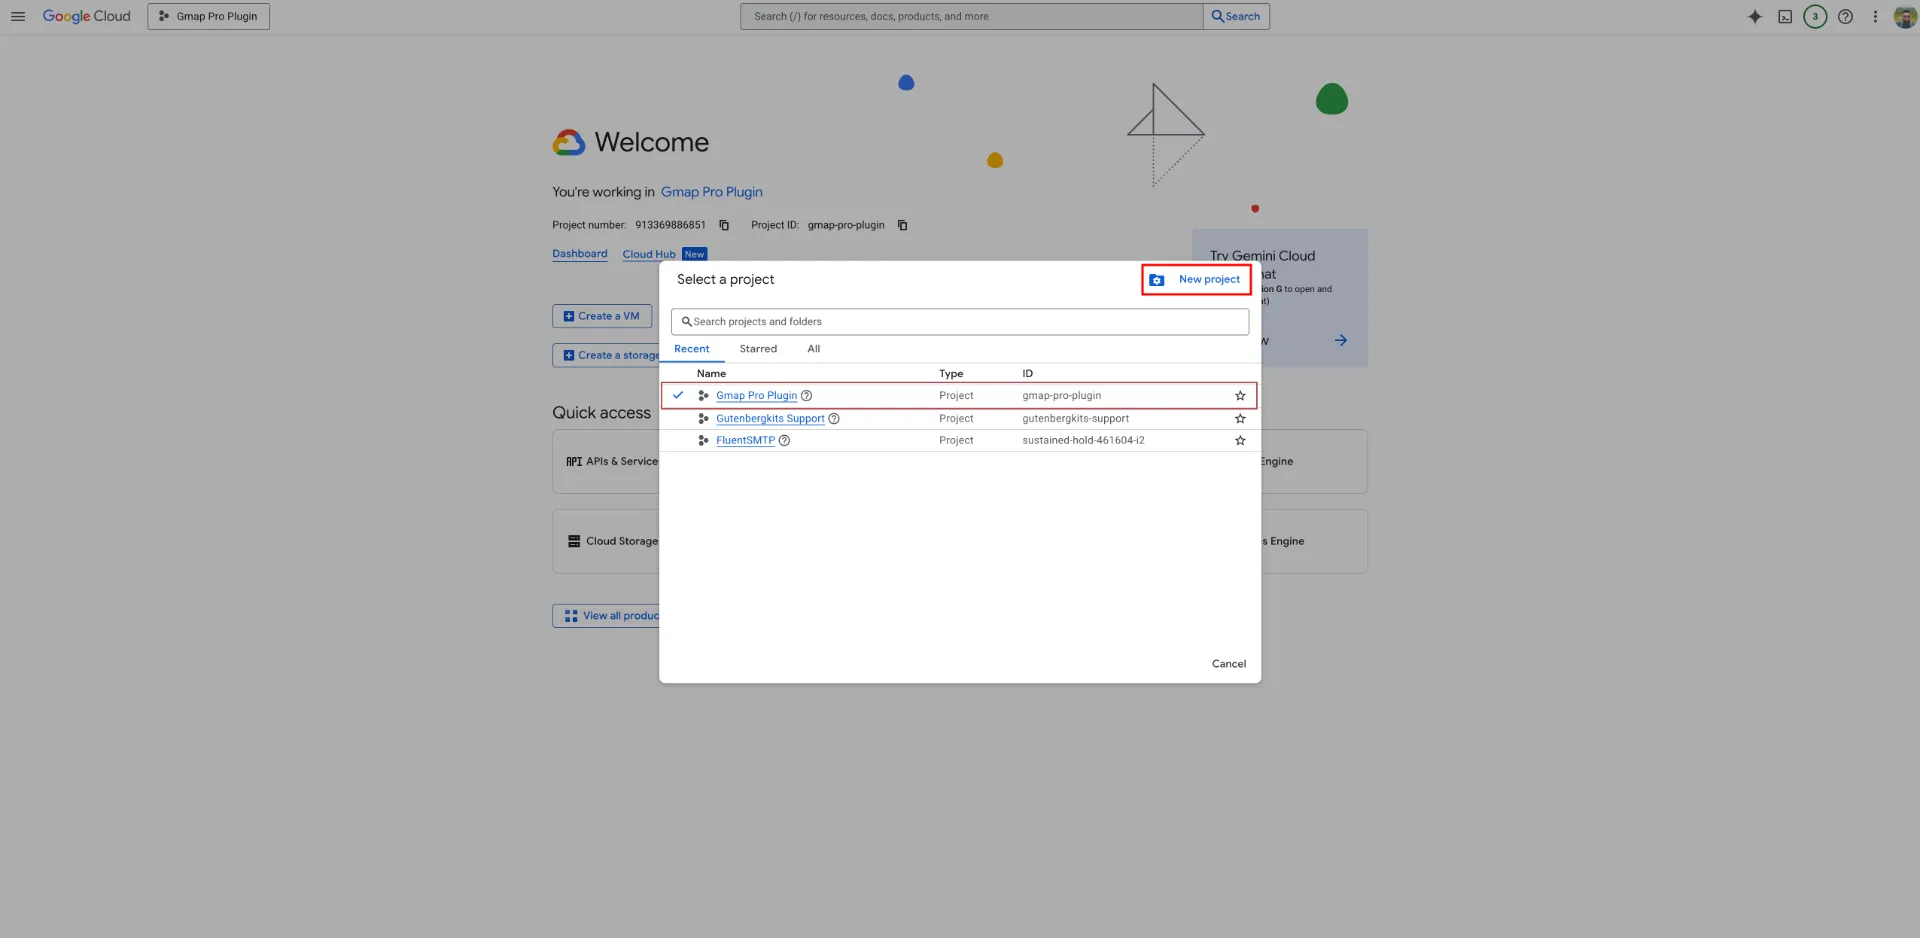
Task: Open the Gmap Pro Plugin project picker
Action: point(208,16)
